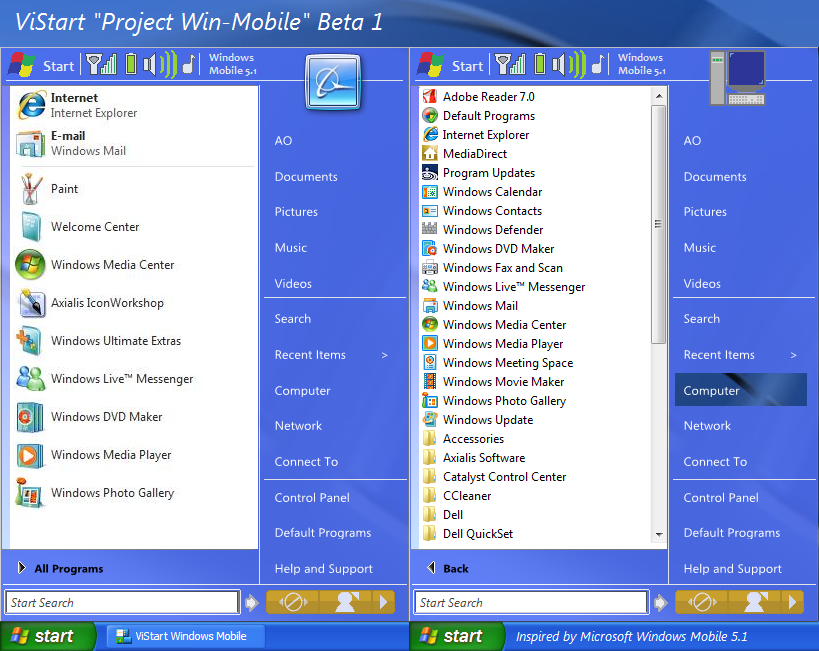
Task: Go to the Documents link
Action: pos(304,176)
